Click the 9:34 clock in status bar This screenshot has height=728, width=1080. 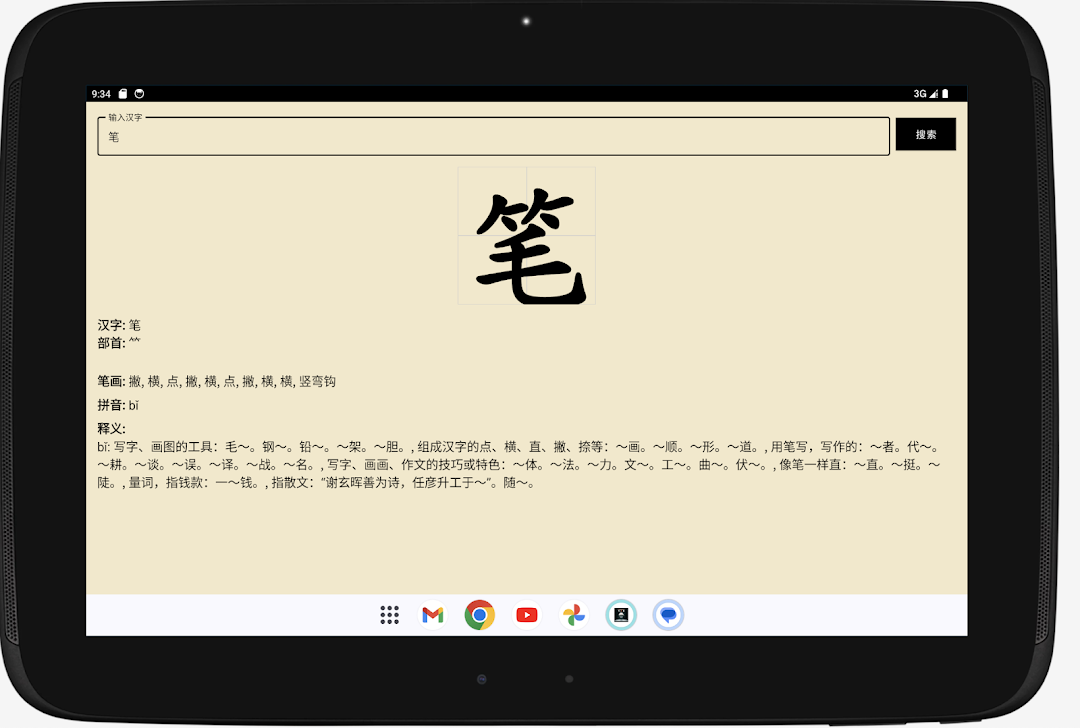pyautogui.click(x=101, y=94)
